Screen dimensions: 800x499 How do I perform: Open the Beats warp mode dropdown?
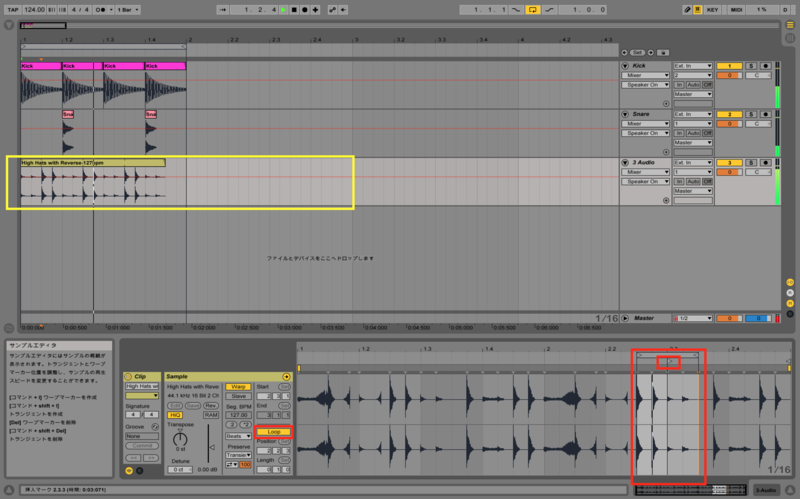238,436
